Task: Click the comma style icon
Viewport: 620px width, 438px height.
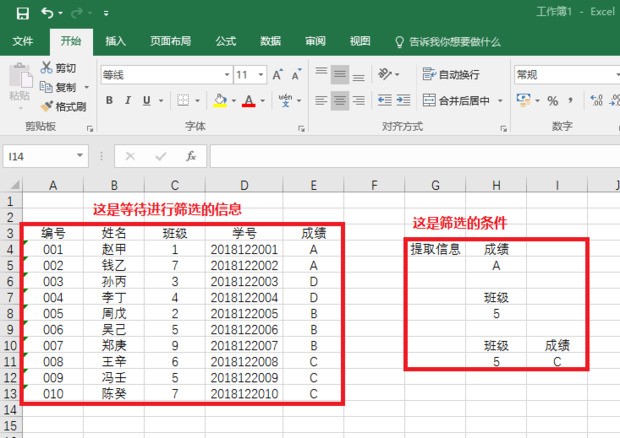Action: pyautogui.click(x=570, y=100)
